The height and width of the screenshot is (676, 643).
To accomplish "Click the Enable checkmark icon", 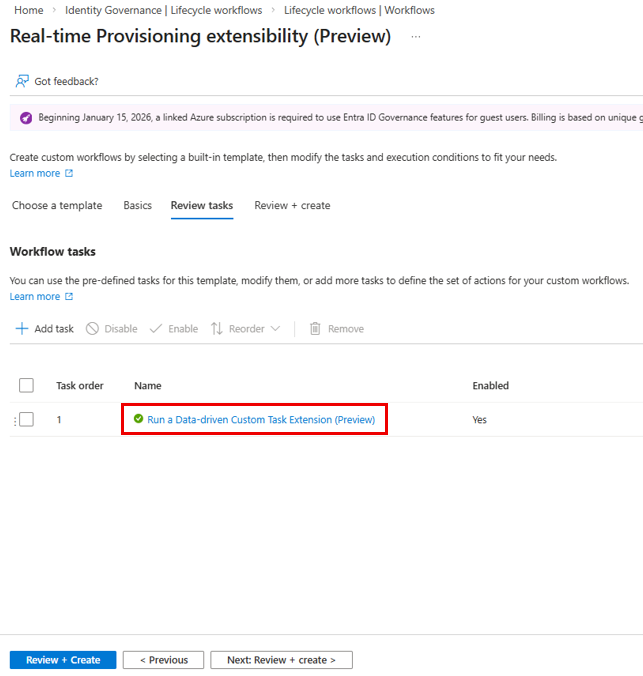I will coord(156,329).
